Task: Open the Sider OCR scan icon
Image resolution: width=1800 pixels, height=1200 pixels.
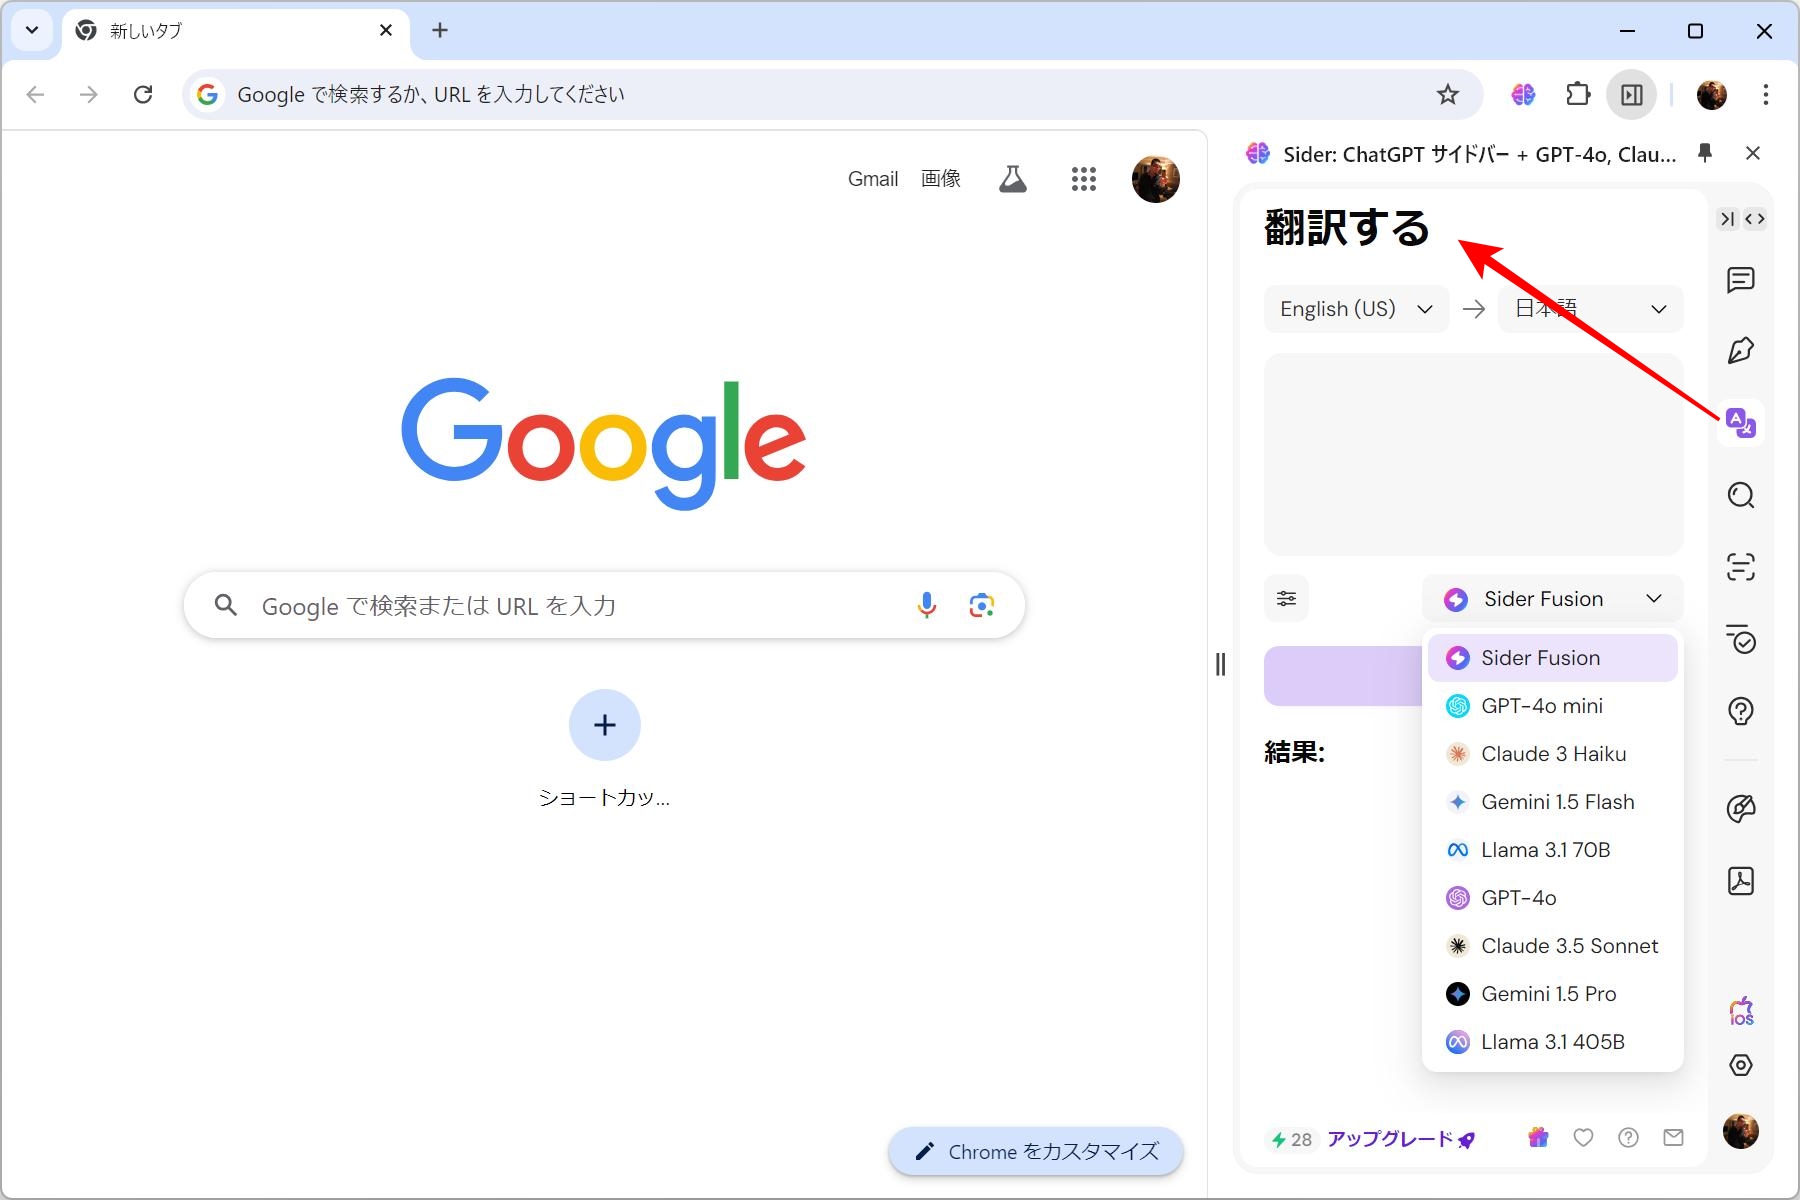Action: (1741, 567)
